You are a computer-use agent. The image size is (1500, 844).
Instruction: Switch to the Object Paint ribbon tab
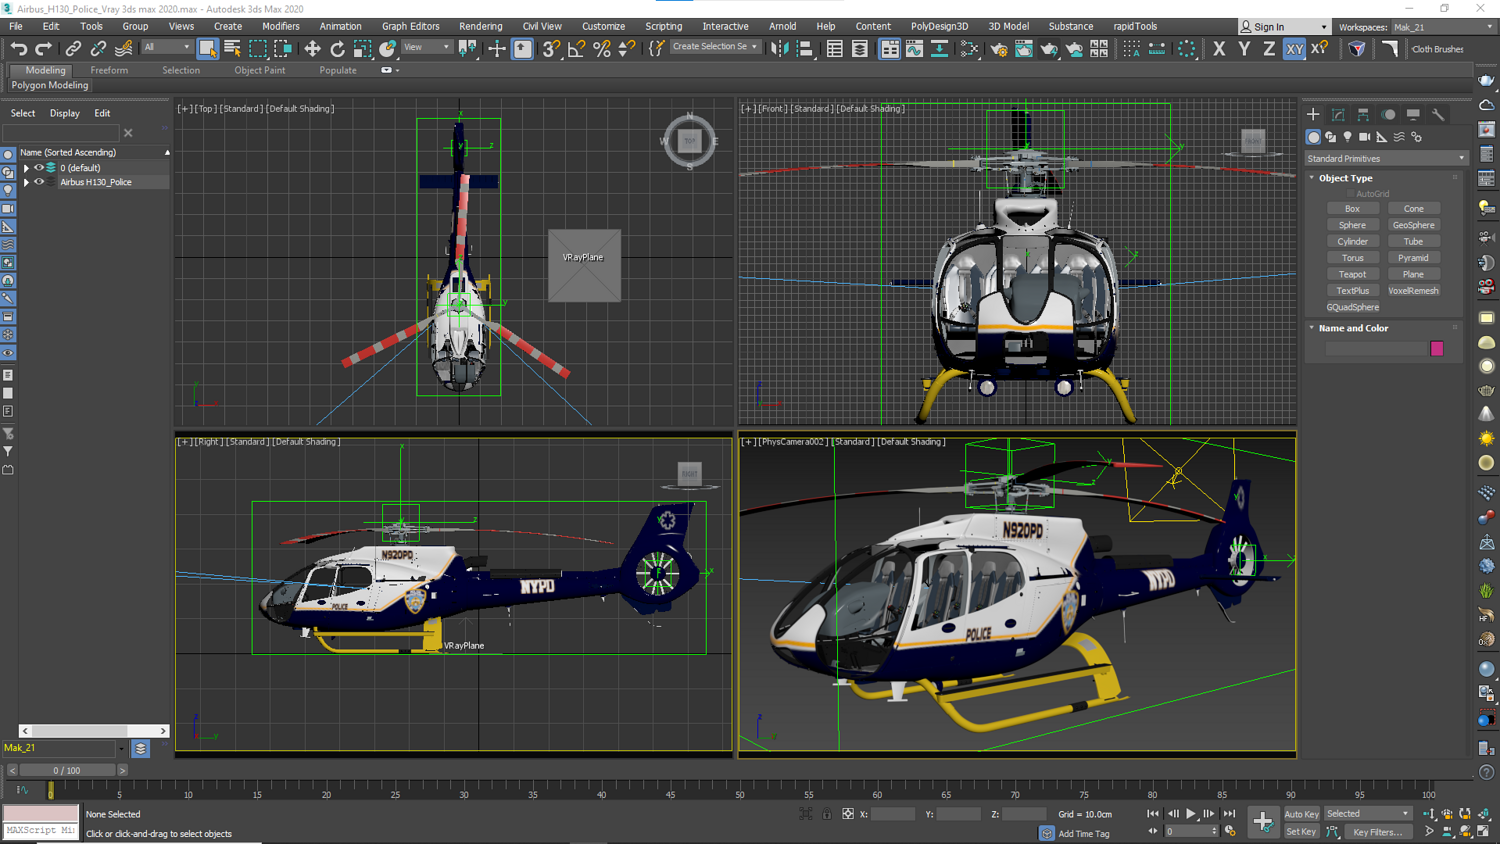pos(260,70)
